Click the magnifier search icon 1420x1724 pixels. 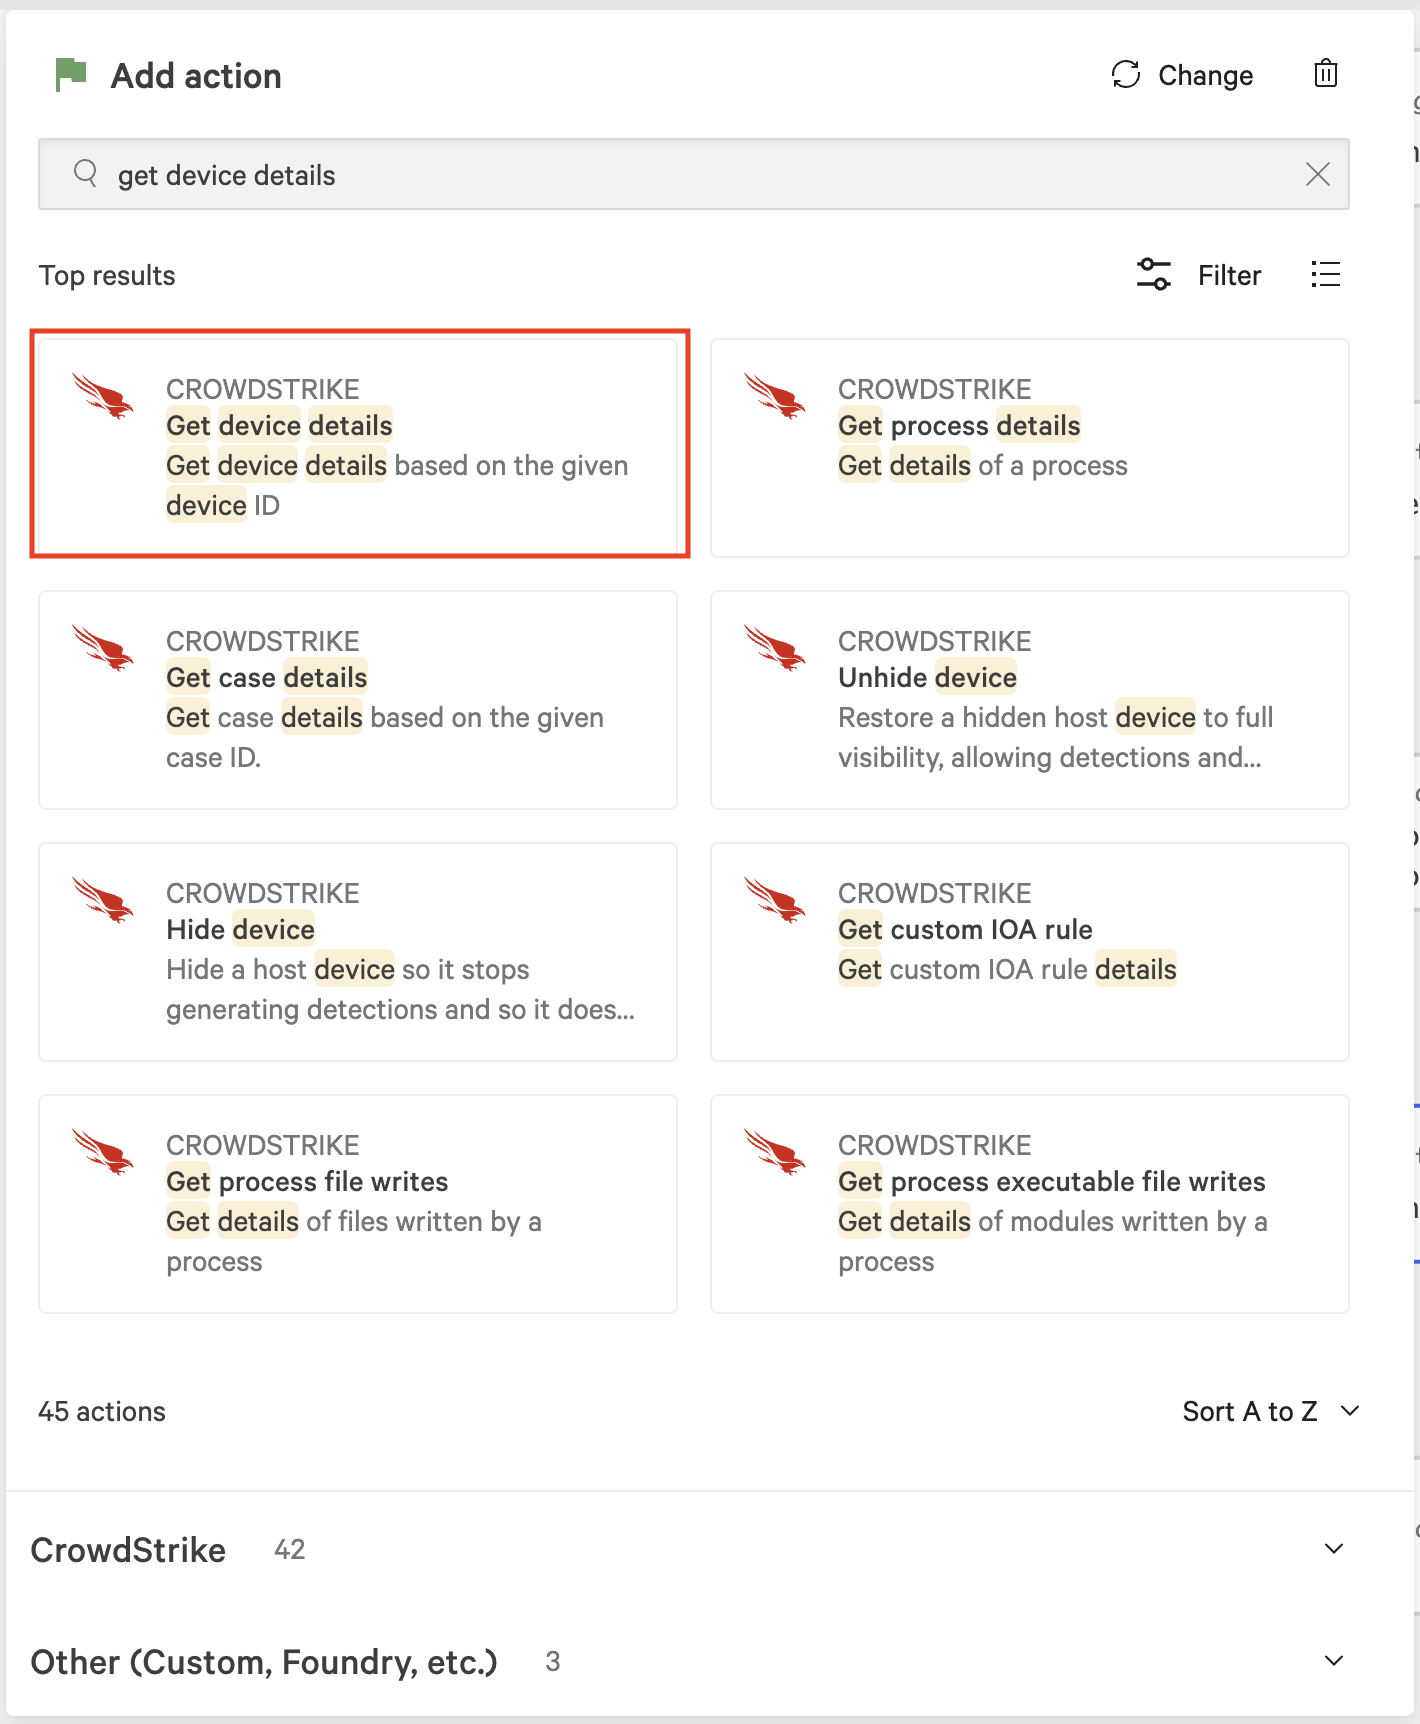pyautogui.click(x=86, y=174)
